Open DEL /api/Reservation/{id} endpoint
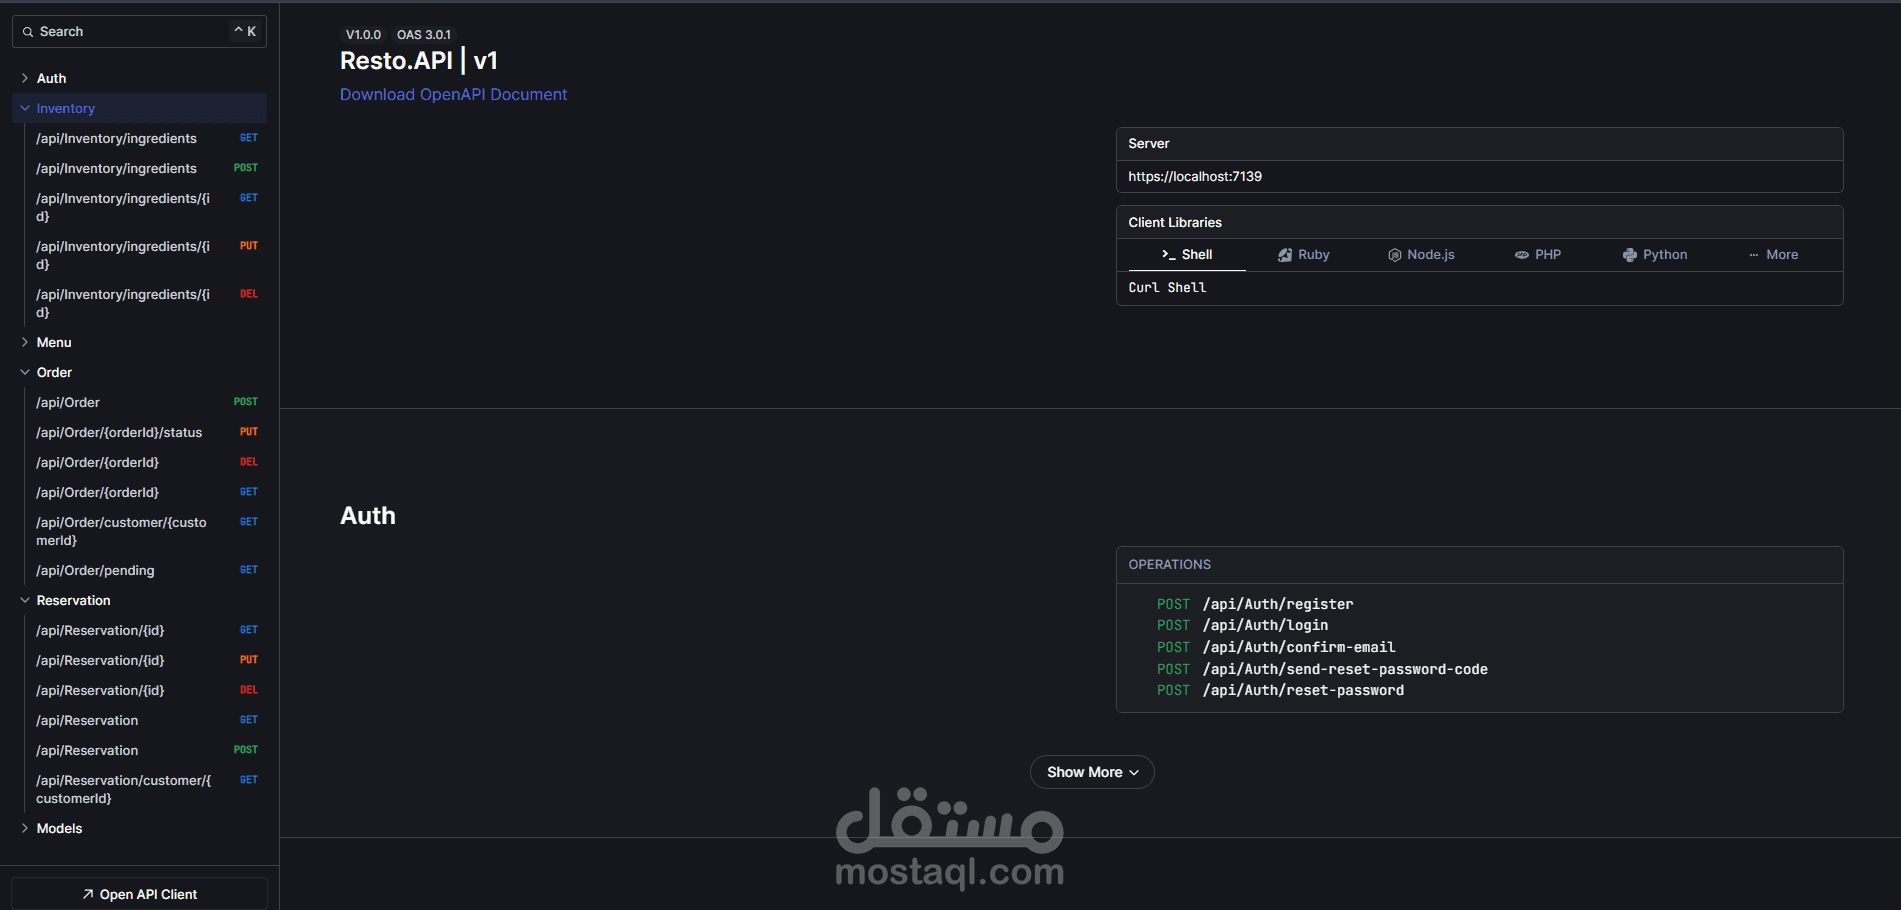Image resolution: width=1901 pixels, height=910 pixels. pos(146,690)
